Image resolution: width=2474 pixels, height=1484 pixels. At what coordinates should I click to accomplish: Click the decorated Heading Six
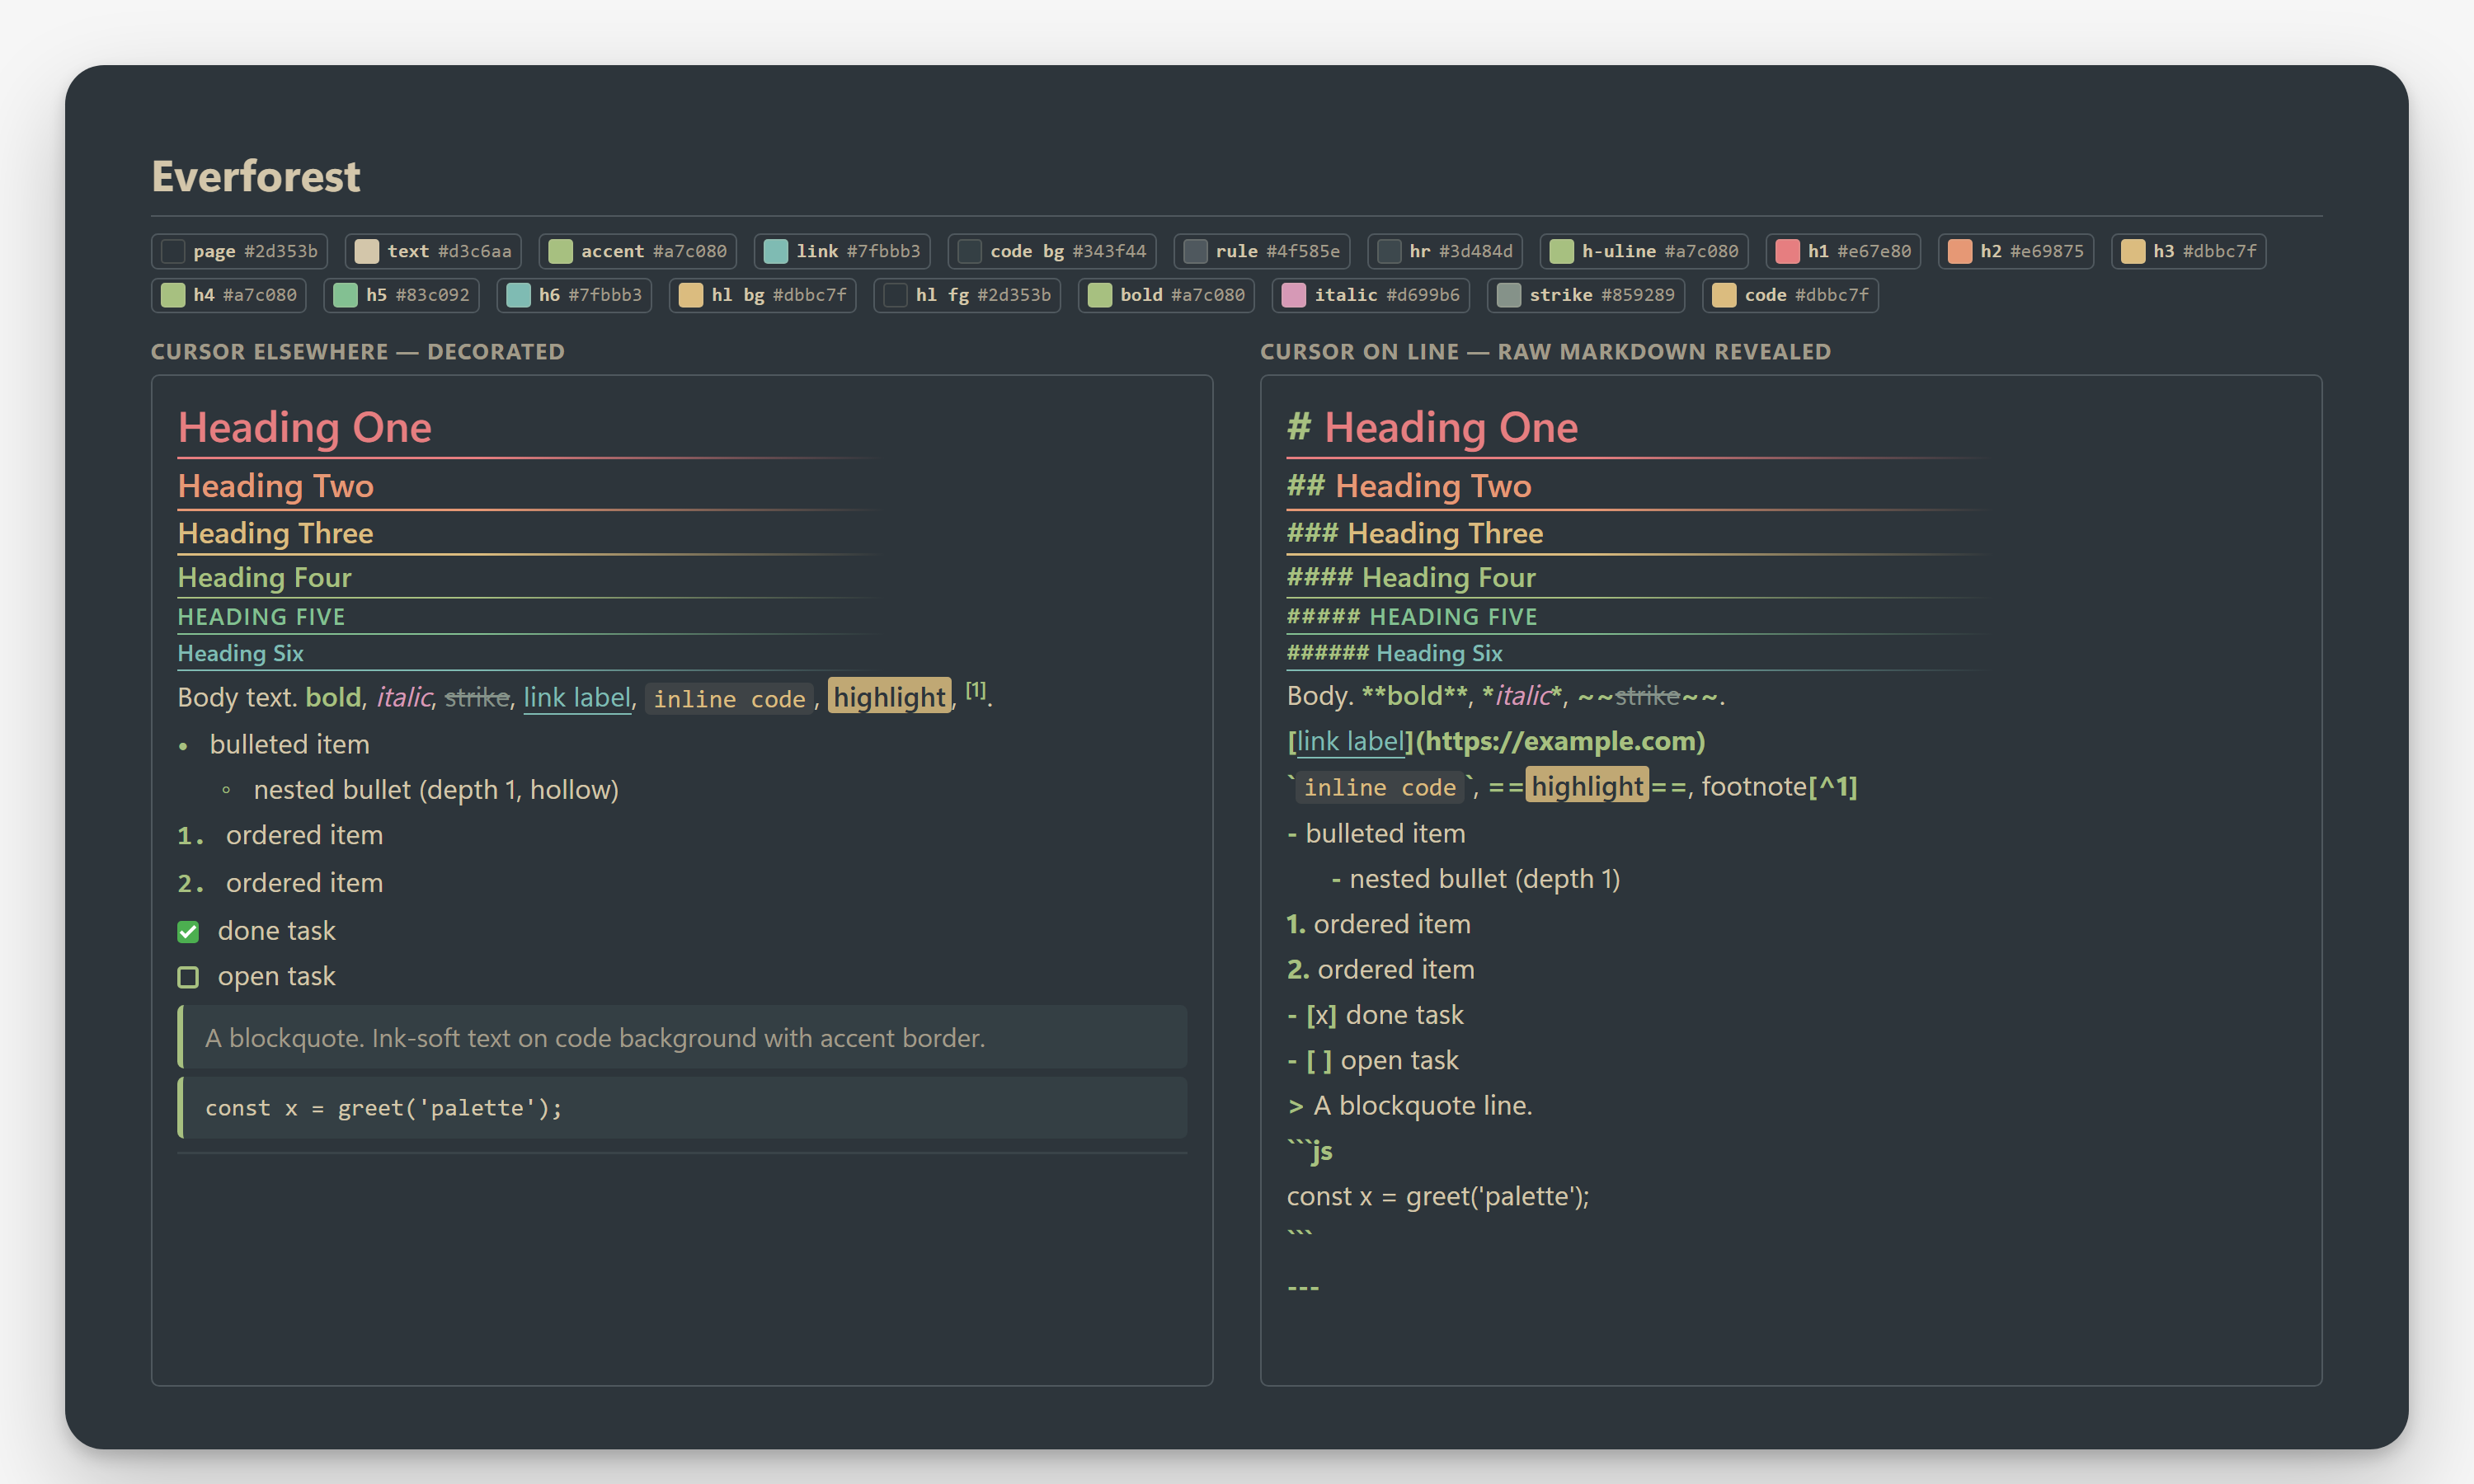coord(240,653)
